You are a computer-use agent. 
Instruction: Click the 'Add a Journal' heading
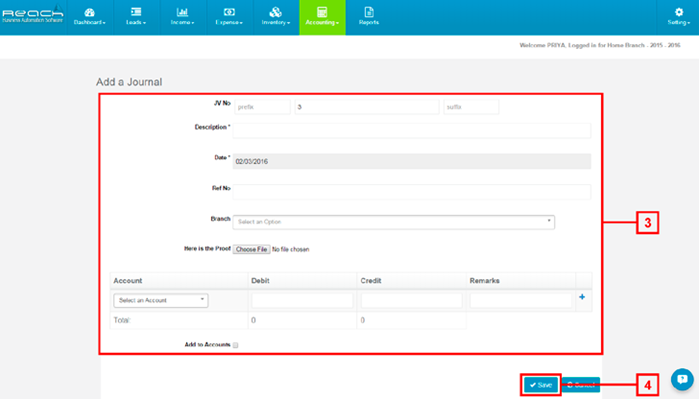pos(129,82)
